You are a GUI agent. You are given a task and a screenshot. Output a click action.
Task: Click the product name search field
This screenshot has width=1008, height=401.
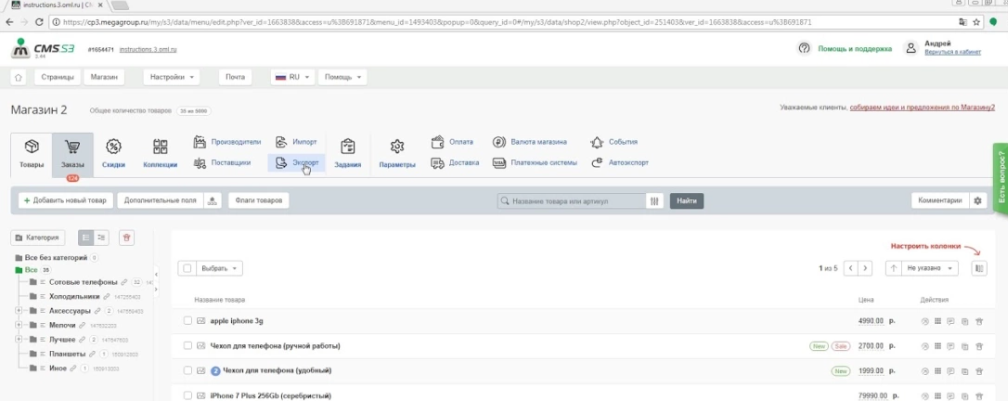click(572, 201)
